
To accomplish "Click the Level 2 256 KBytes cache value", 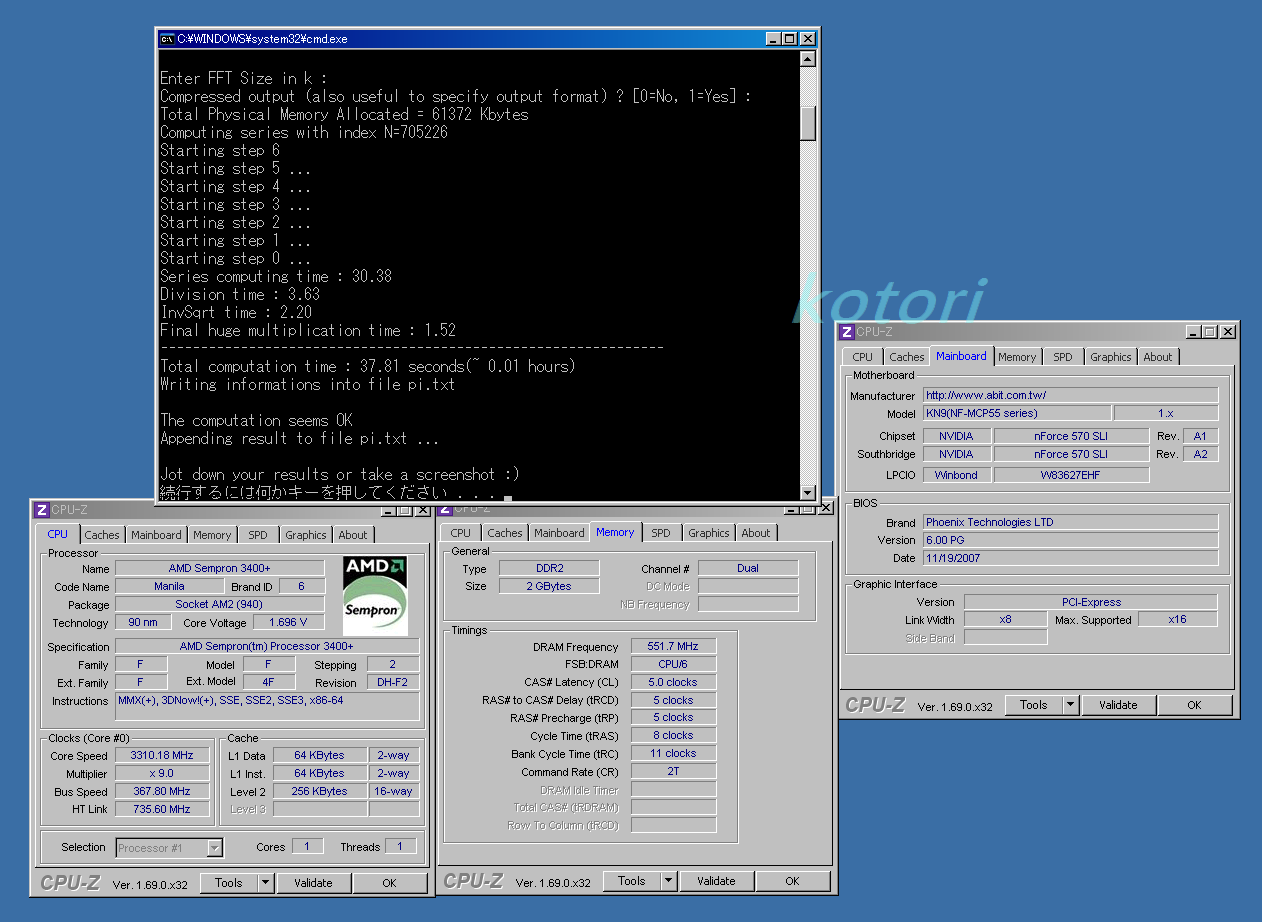I will [x=320, y=791].
